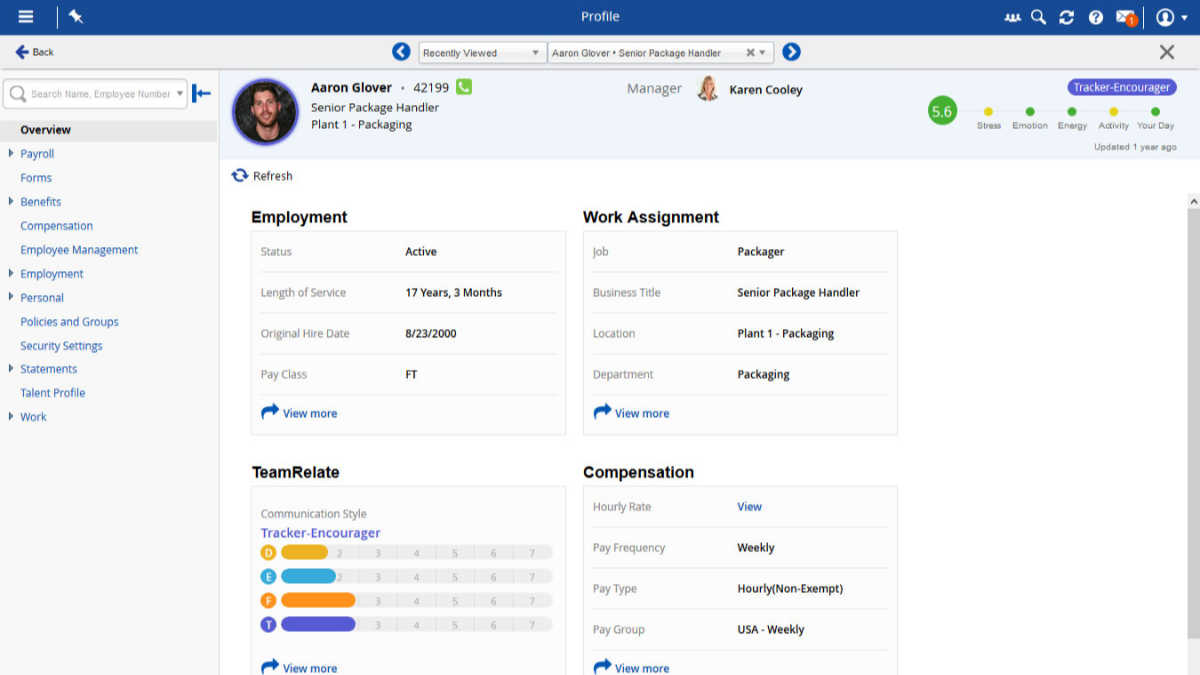
Task: Click View link for Hourly Rate
Action: coord(749,507)
